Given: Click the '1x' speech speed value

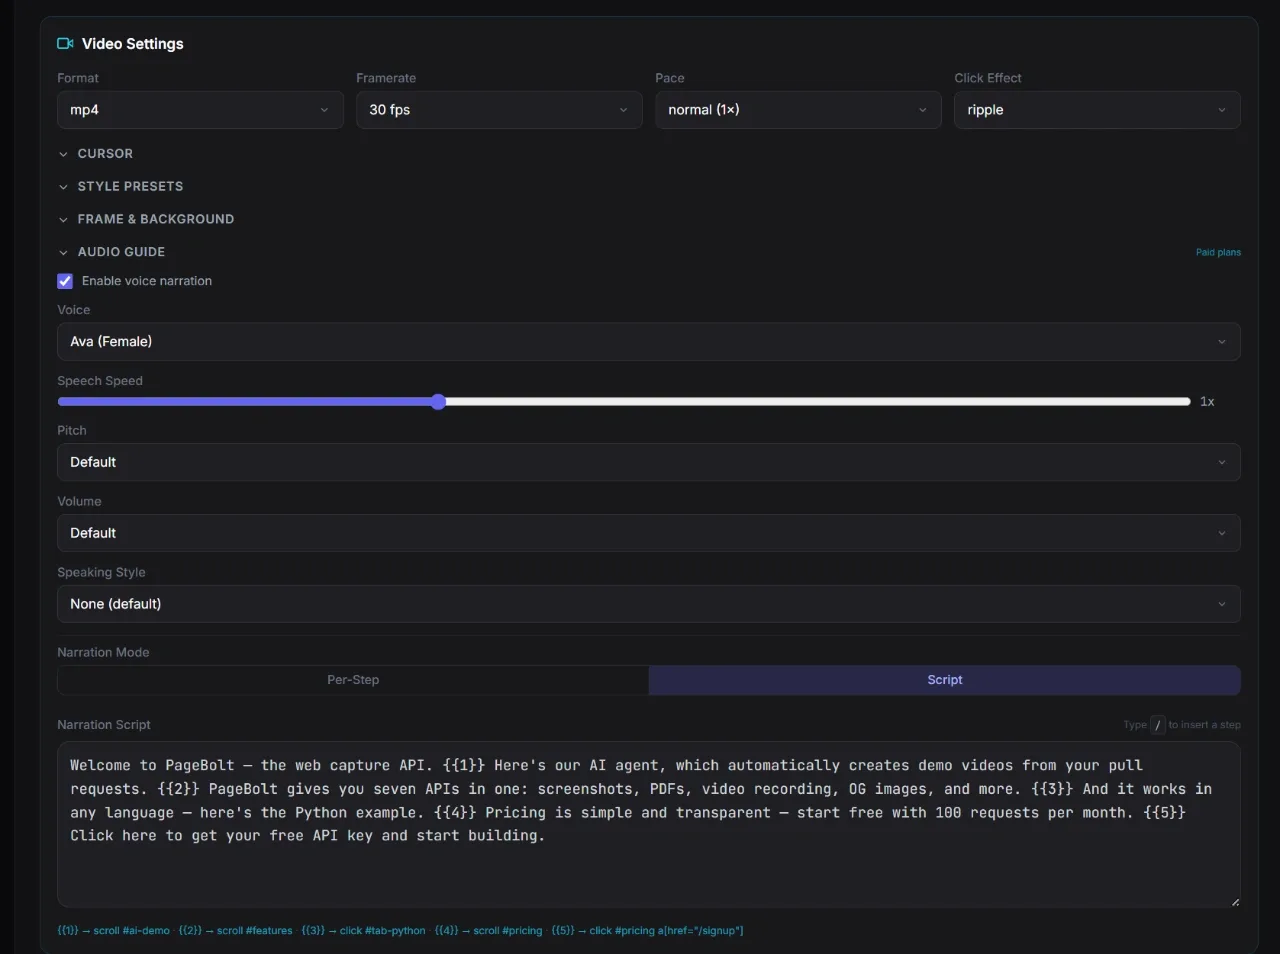Looking at the screenshot, I should (x=1207, y=402).
